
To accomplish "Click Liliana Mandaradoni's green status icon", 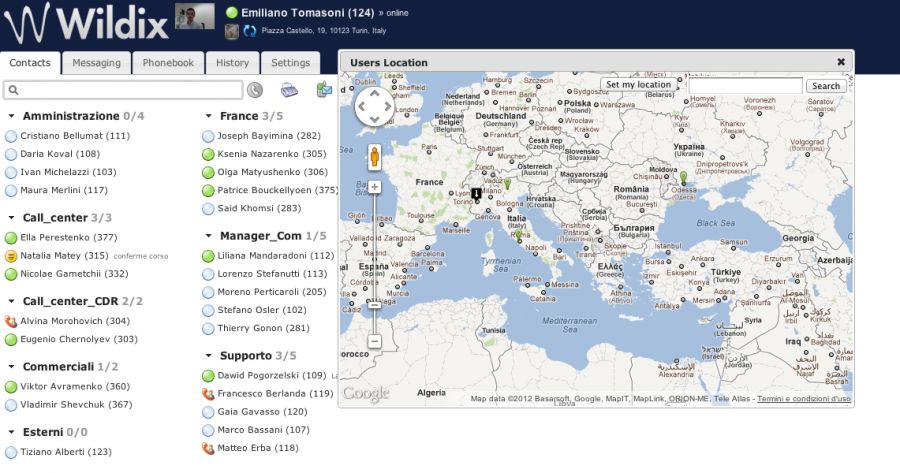I will (208, 256).
